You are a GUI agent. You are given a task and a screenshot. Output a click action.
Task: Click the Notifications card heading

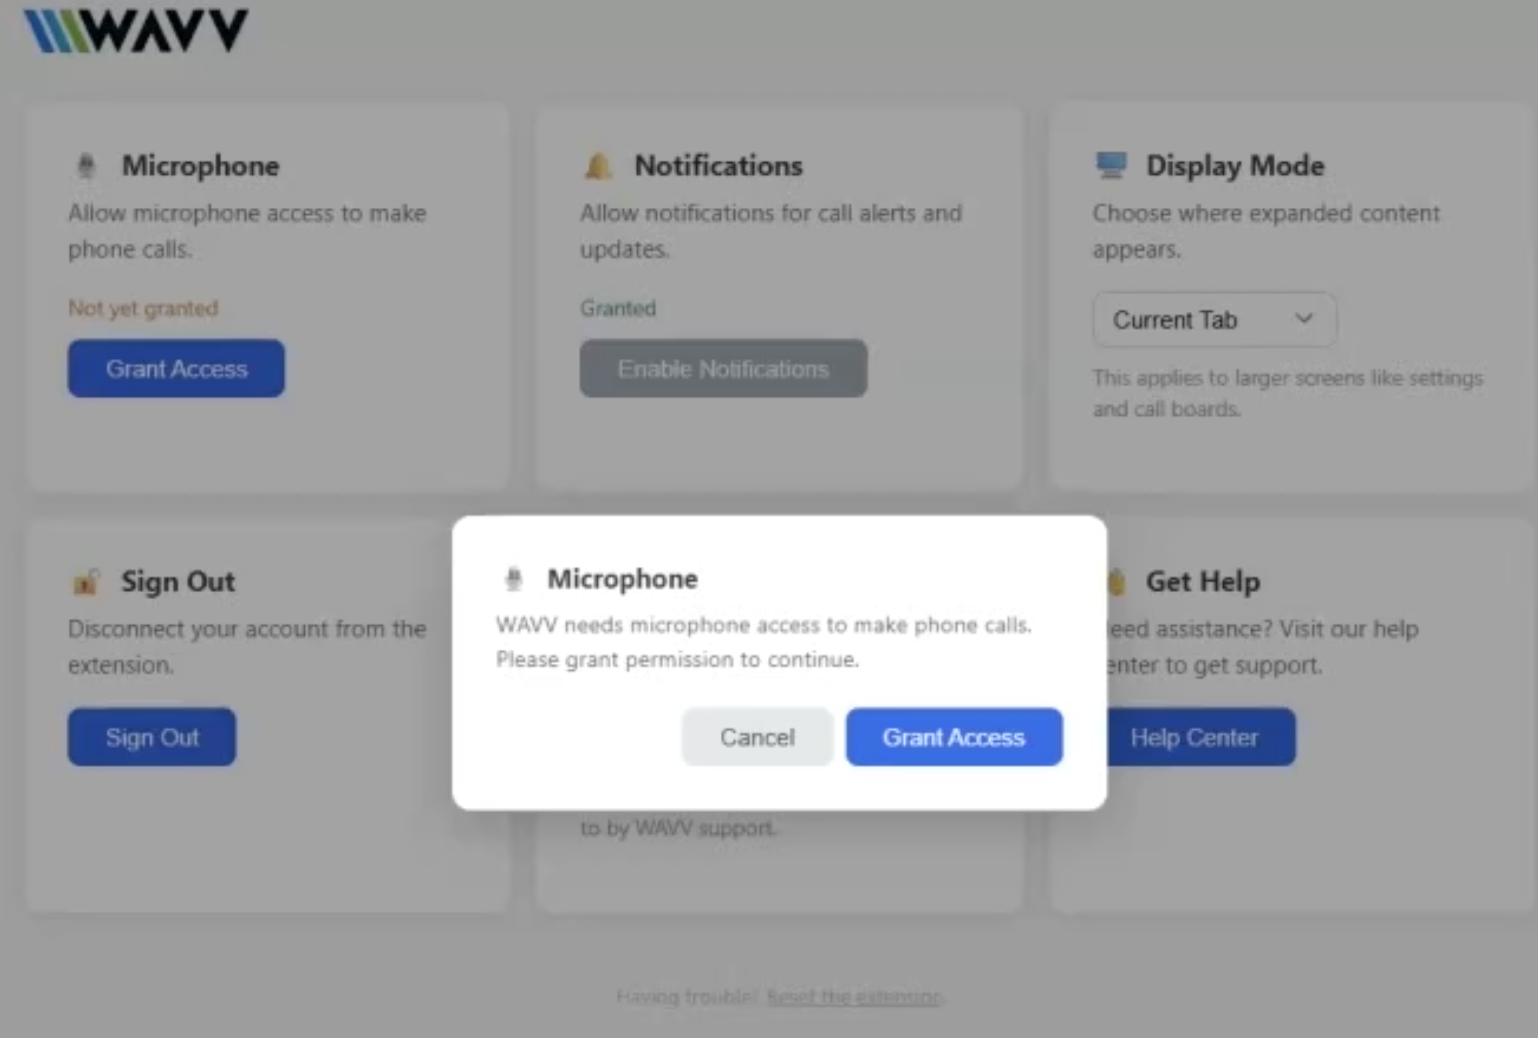click(x=718, y=166)
